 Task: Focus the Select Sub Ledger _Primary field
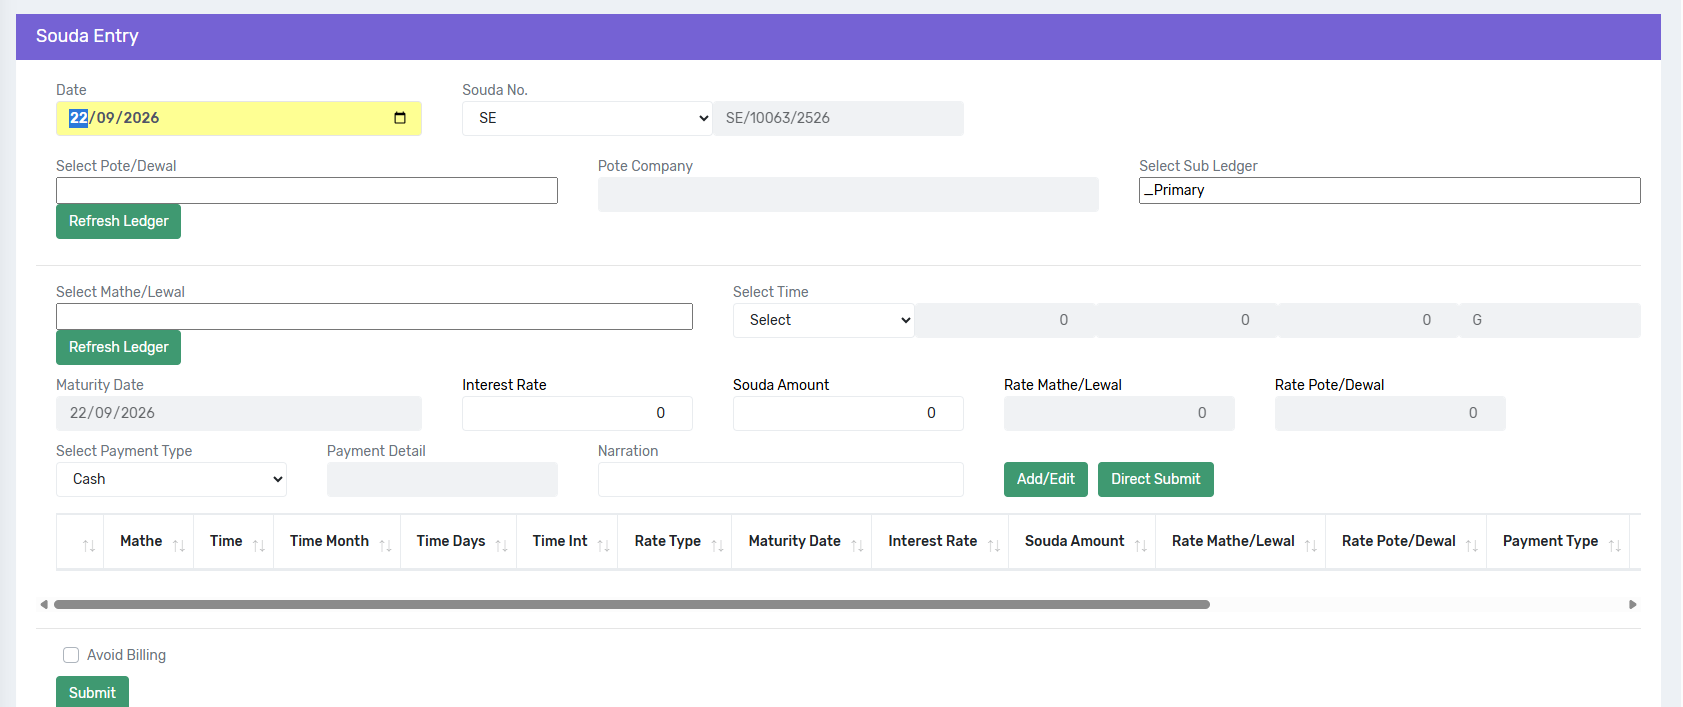point(1390,190)
